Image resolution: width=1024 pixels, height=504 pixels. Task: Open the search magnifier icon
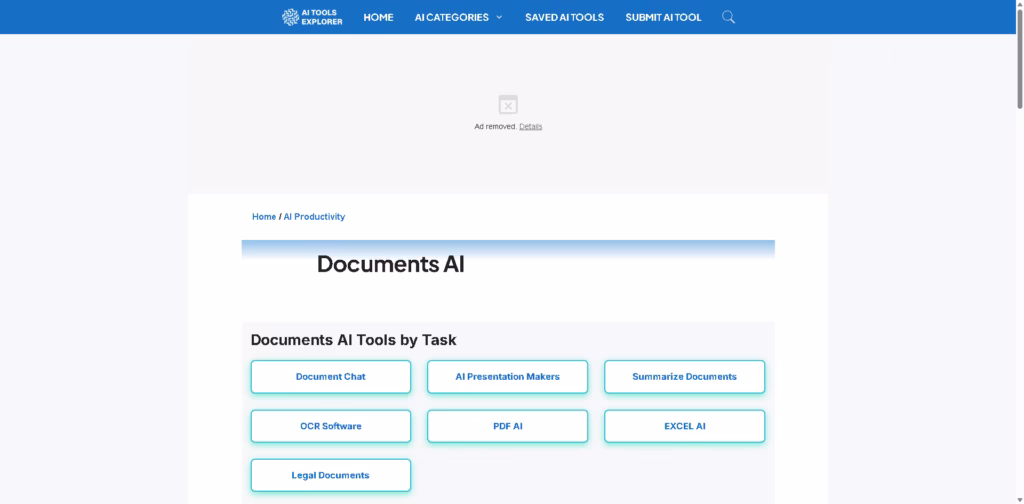(728, 17)
